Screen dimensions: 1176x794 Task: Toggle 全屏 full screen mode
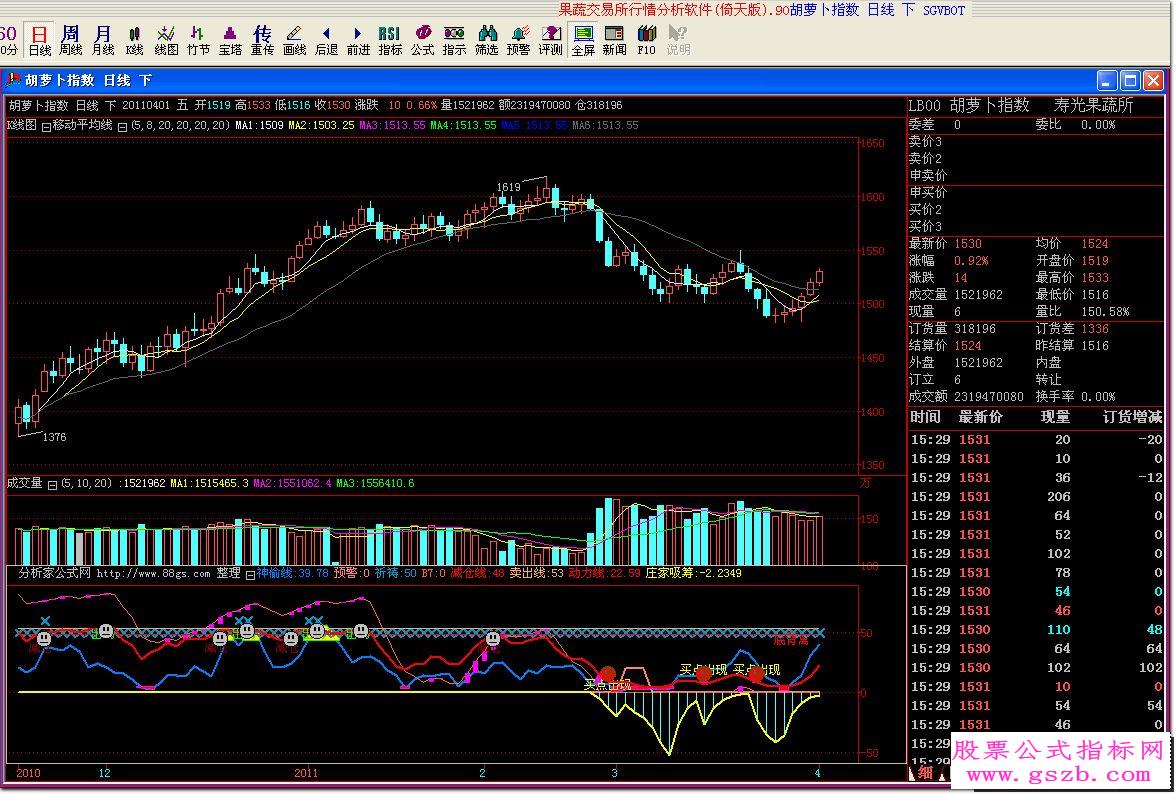[583, 40]
